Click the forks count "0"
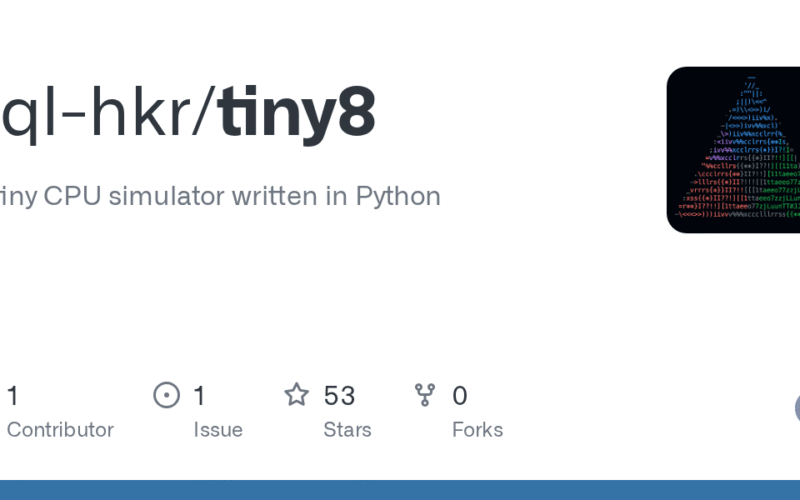800x500 pixels. [460, 396]
